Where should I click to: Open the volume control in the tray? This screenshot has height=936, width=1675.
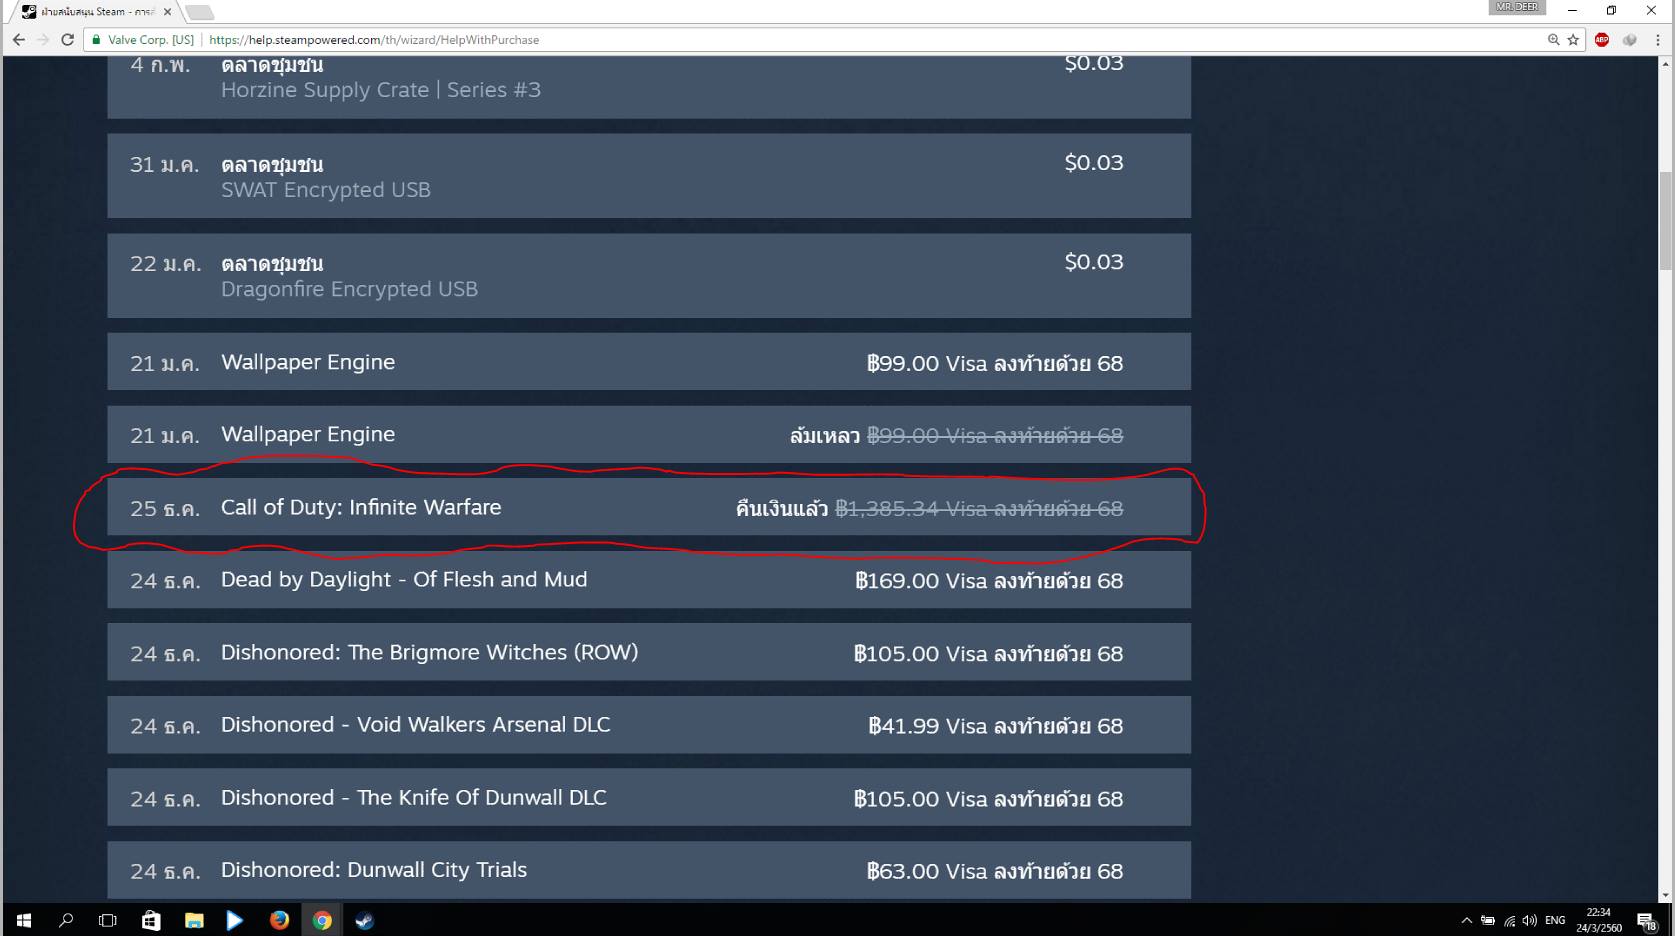[x=1529, y=920]
